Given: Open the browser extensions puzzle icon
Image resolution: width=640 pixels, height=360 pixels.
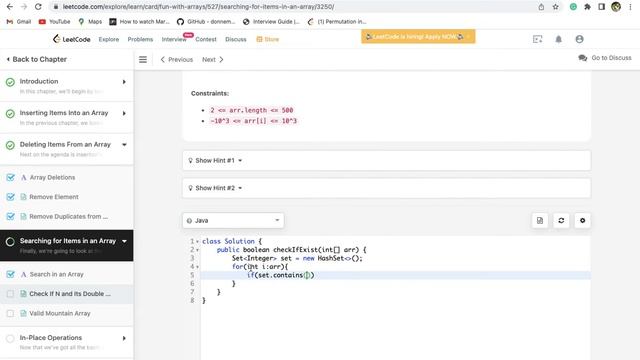Looking at the screenshot, I should [587, 7].
